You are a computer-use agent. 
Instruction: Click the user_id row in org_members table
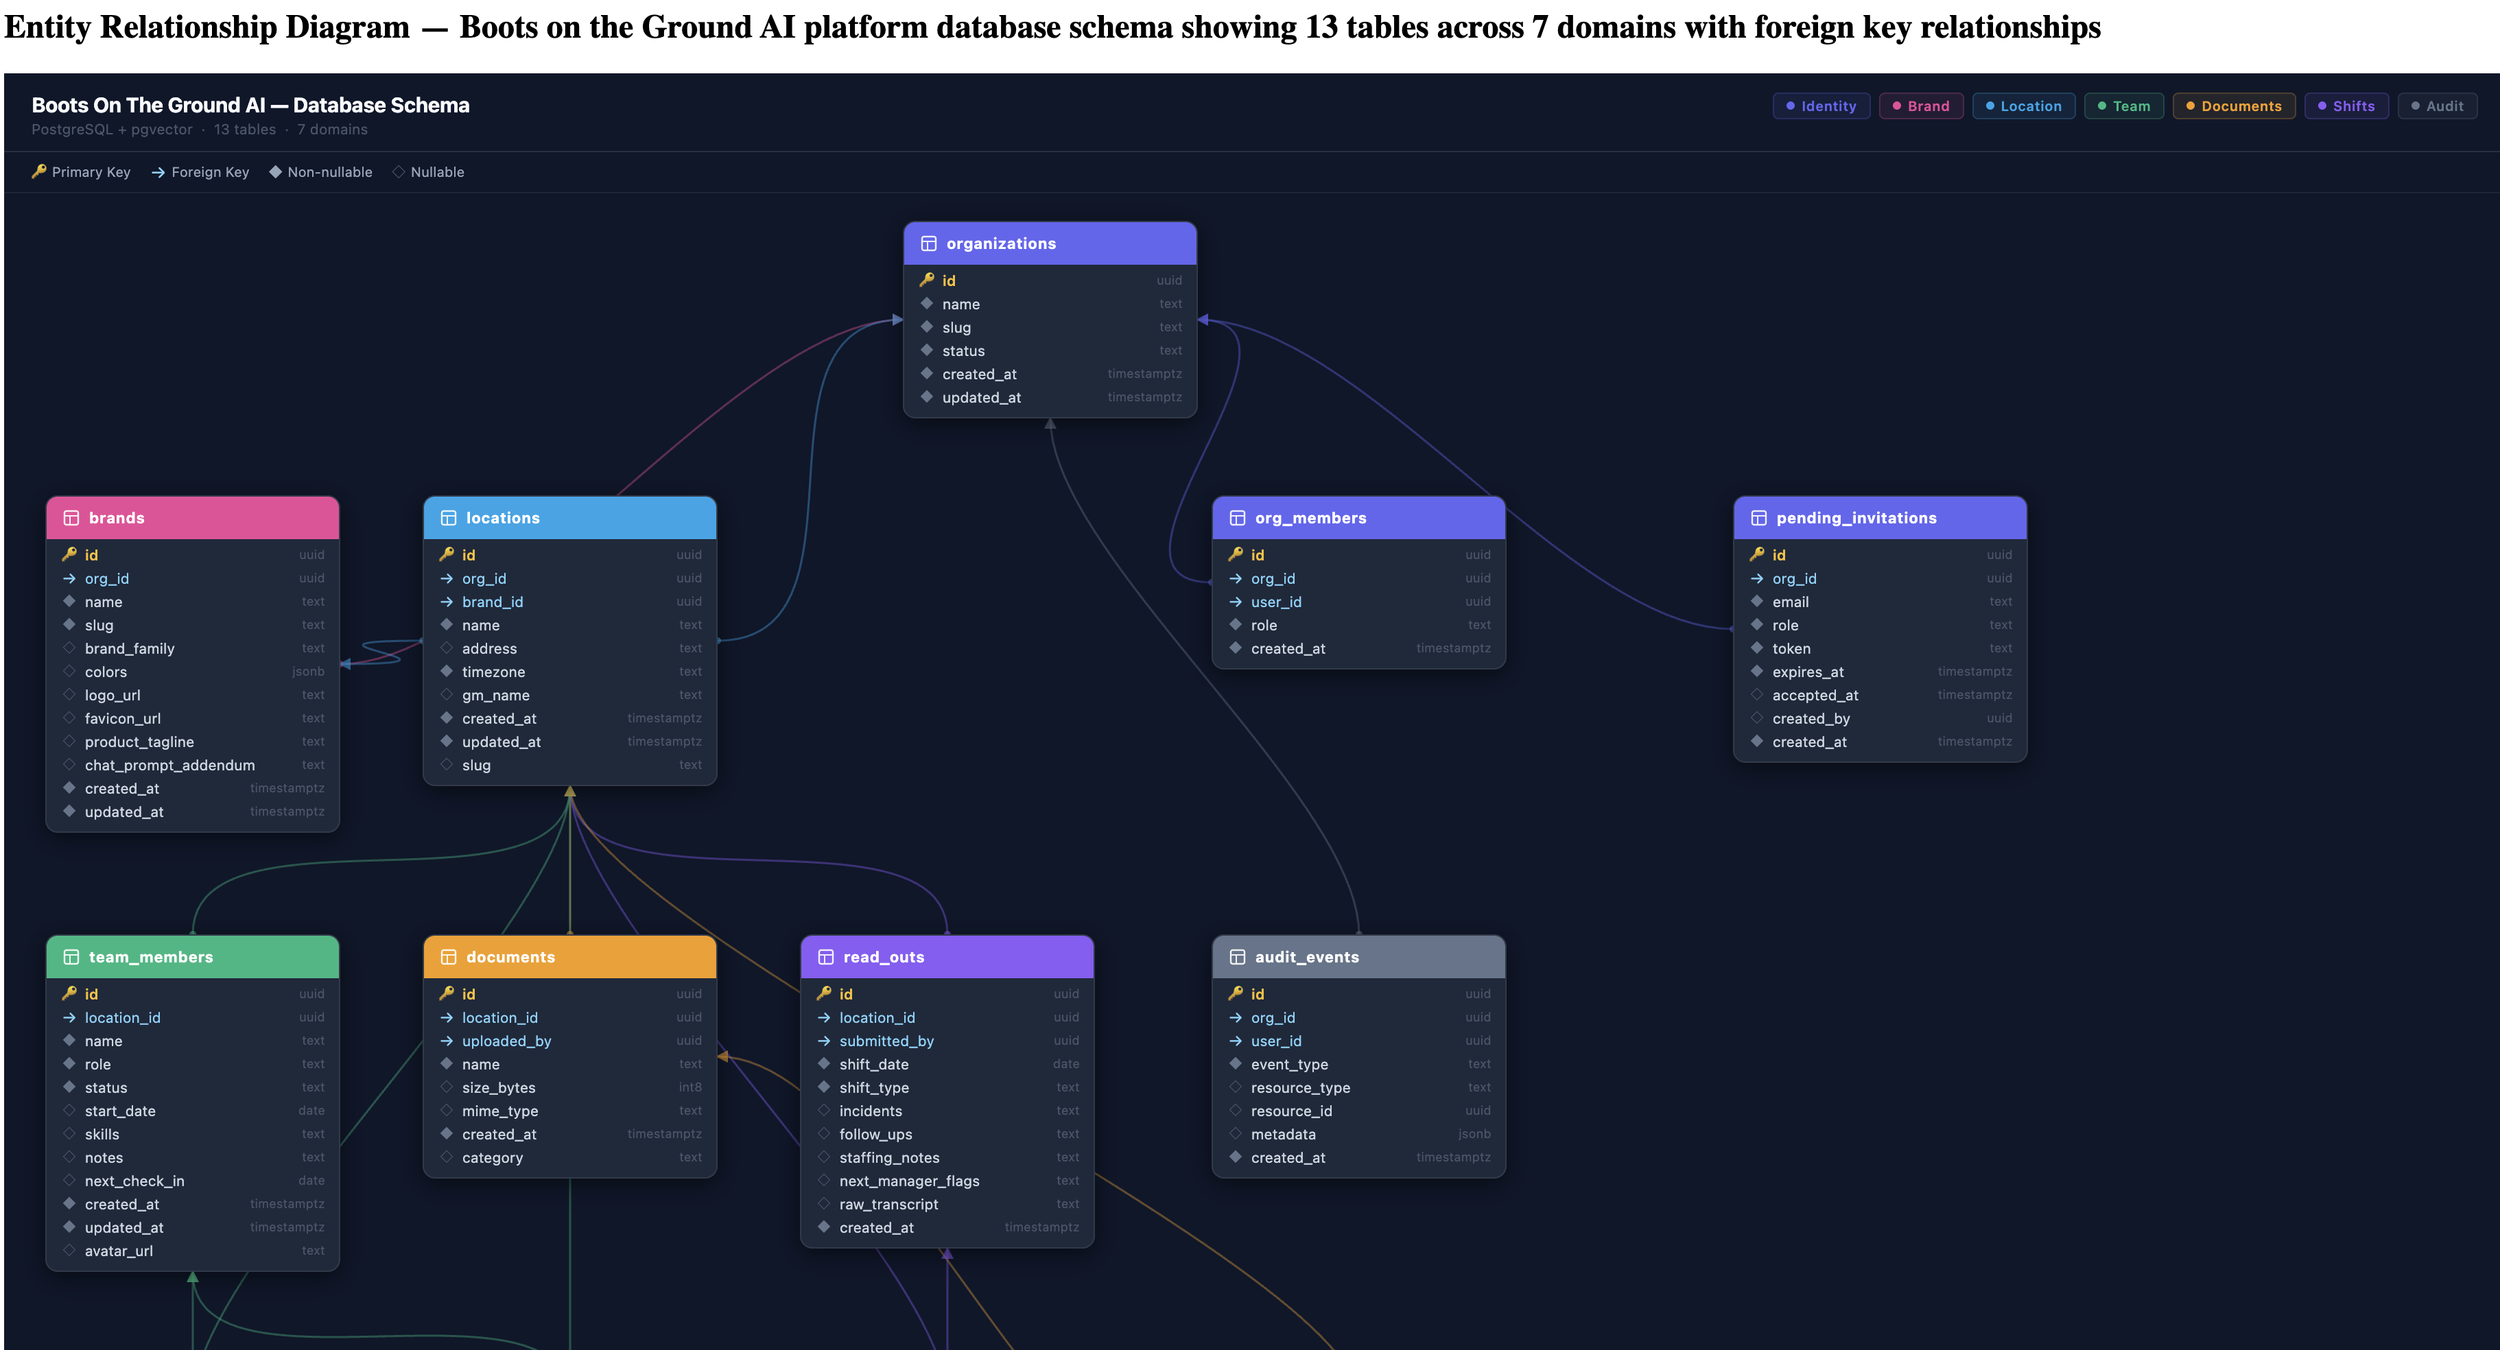[x=1359, y=602]
